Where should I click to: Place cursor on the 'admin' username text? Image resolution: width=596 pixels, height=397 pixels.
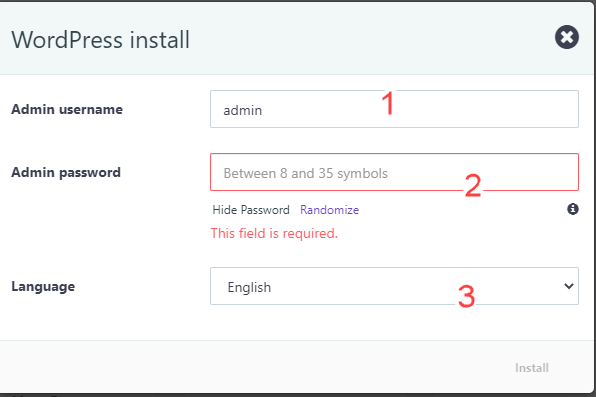(x=243, y=111)
